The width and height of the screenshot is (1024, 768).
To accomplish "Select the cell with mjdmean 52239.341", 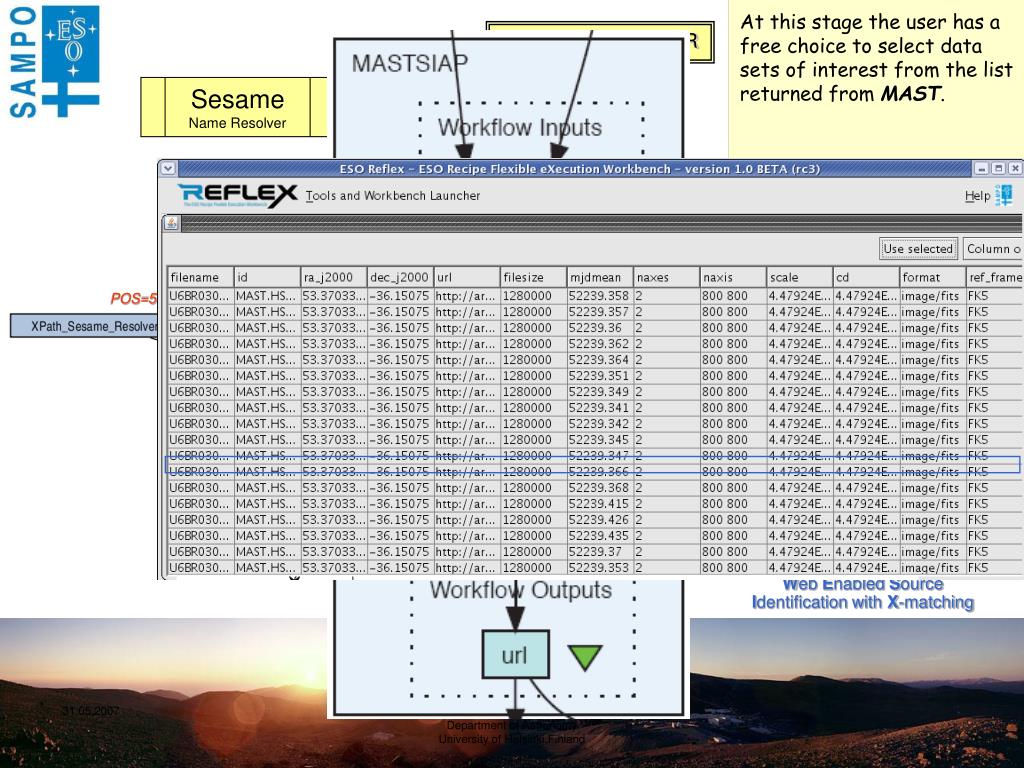I will (600, 408).
